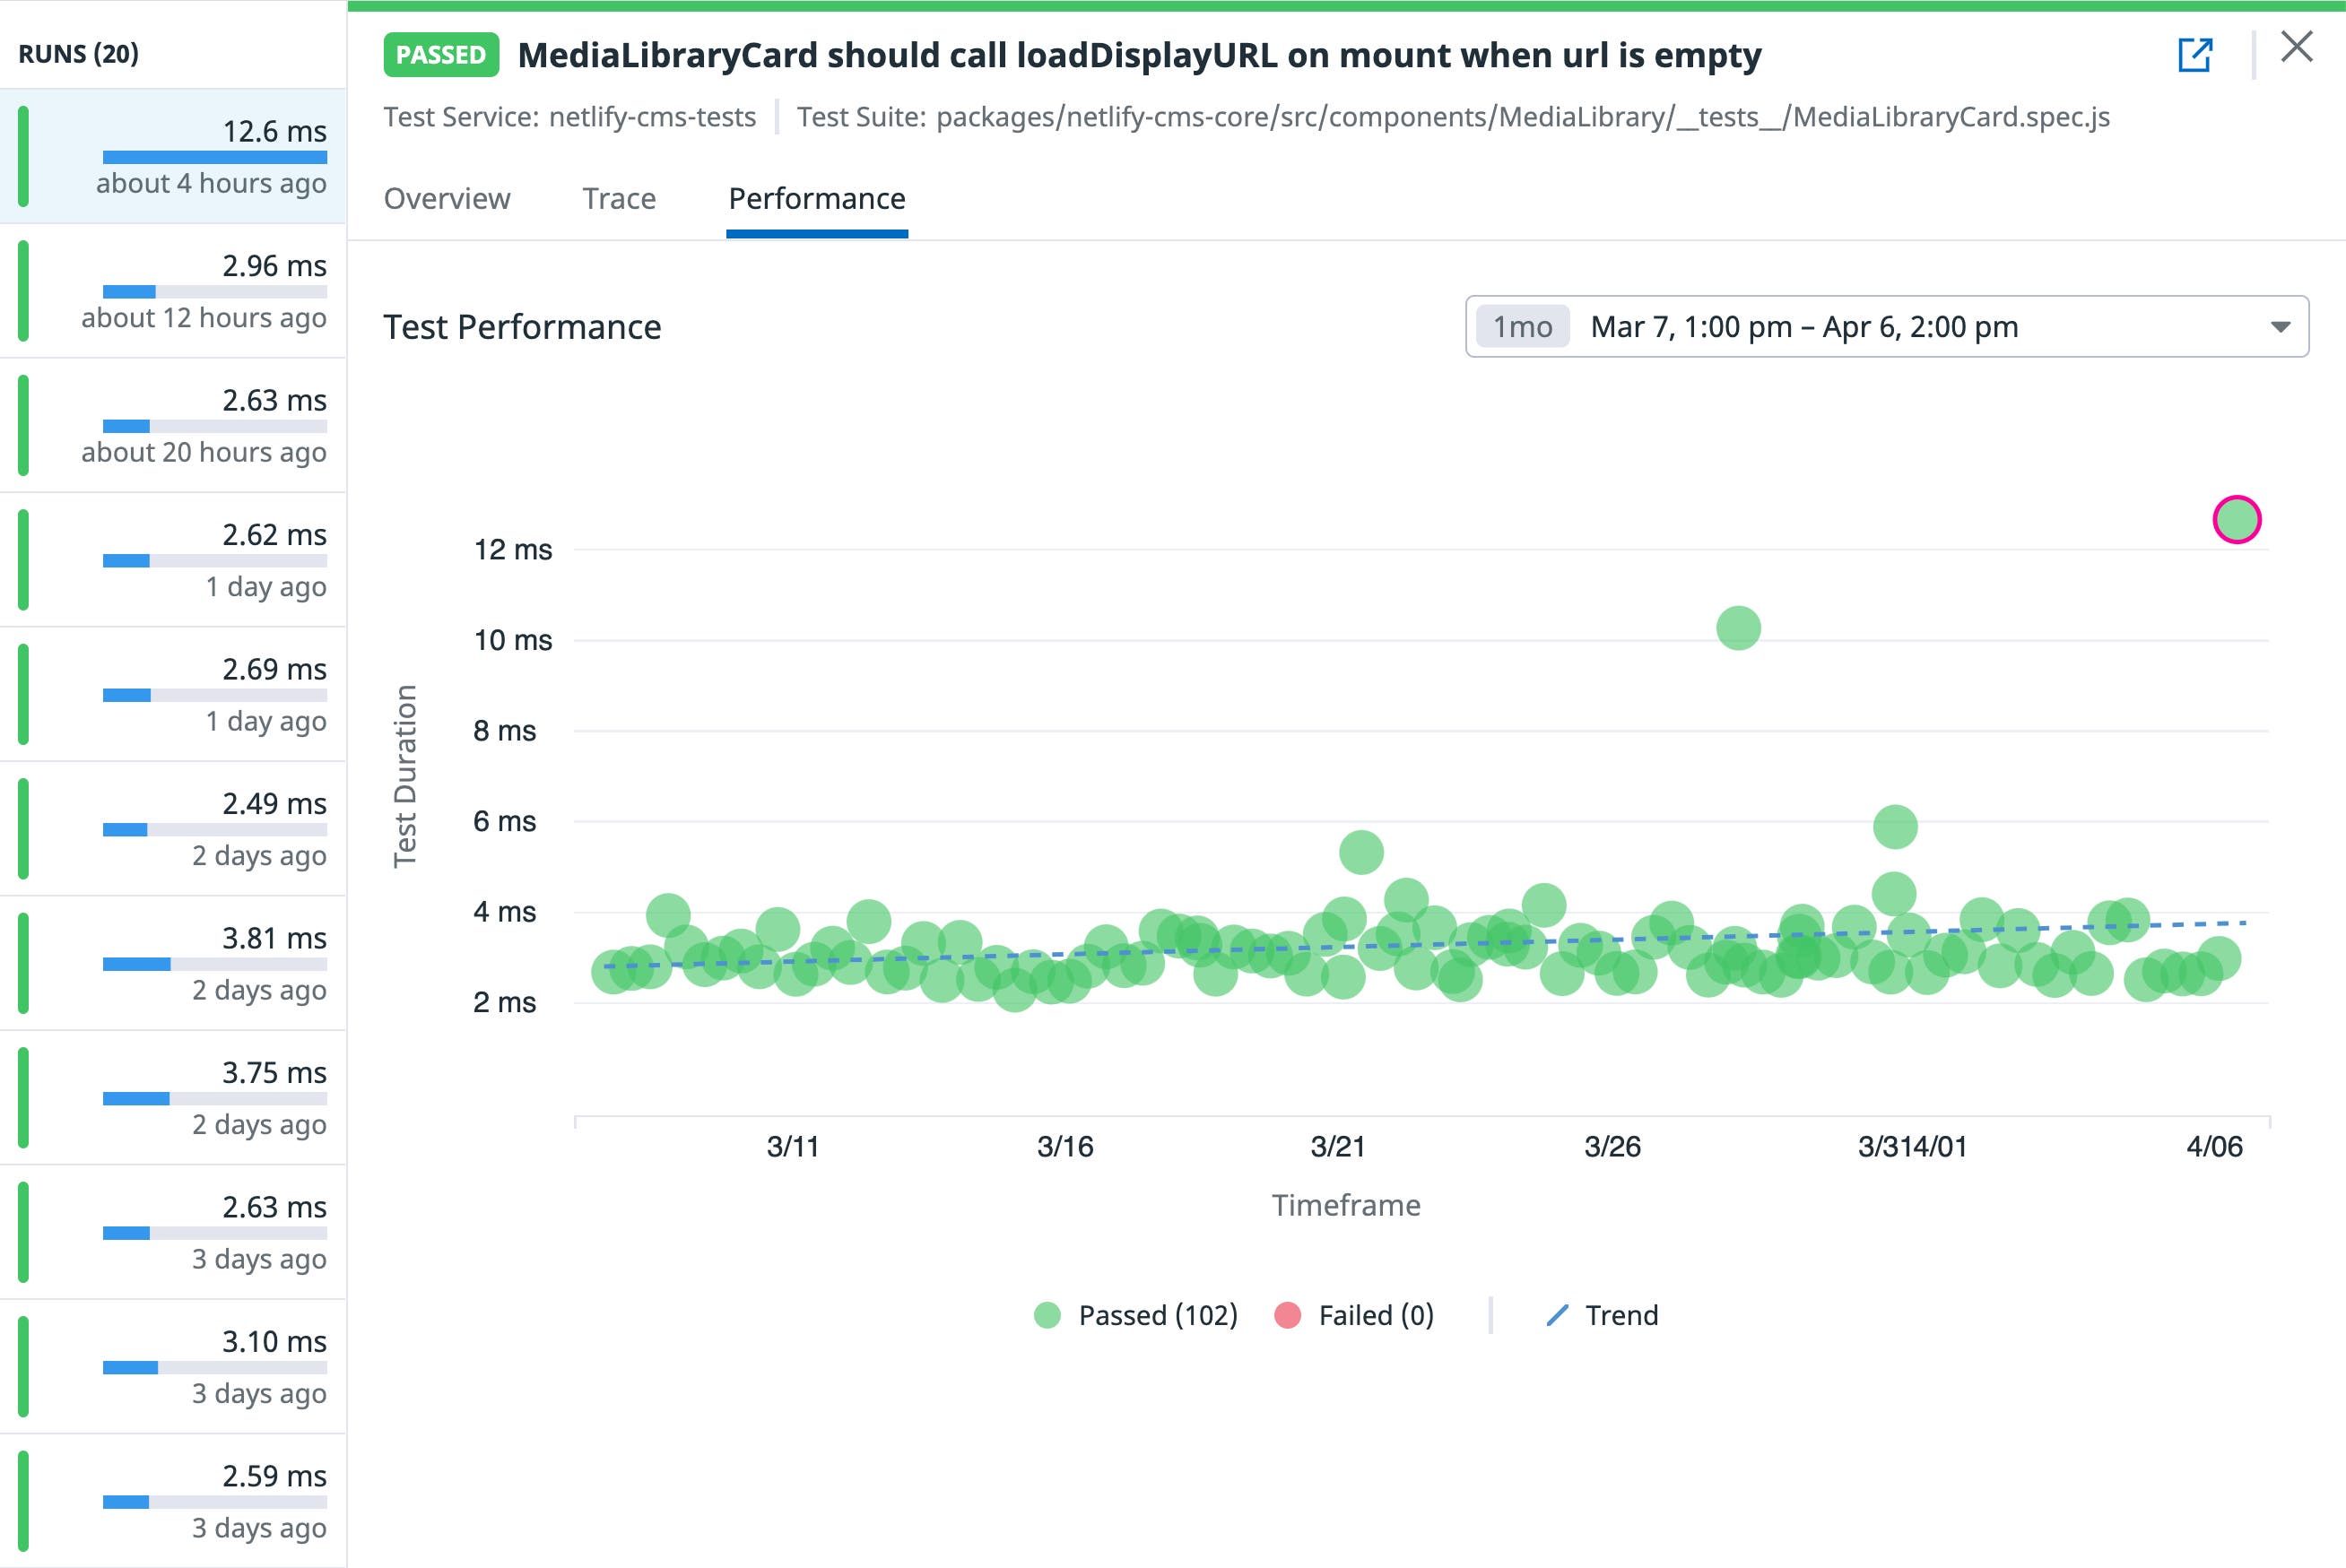Click the Passed legend marker
2346x1568 pixels.
[x=1048, y=1315]
